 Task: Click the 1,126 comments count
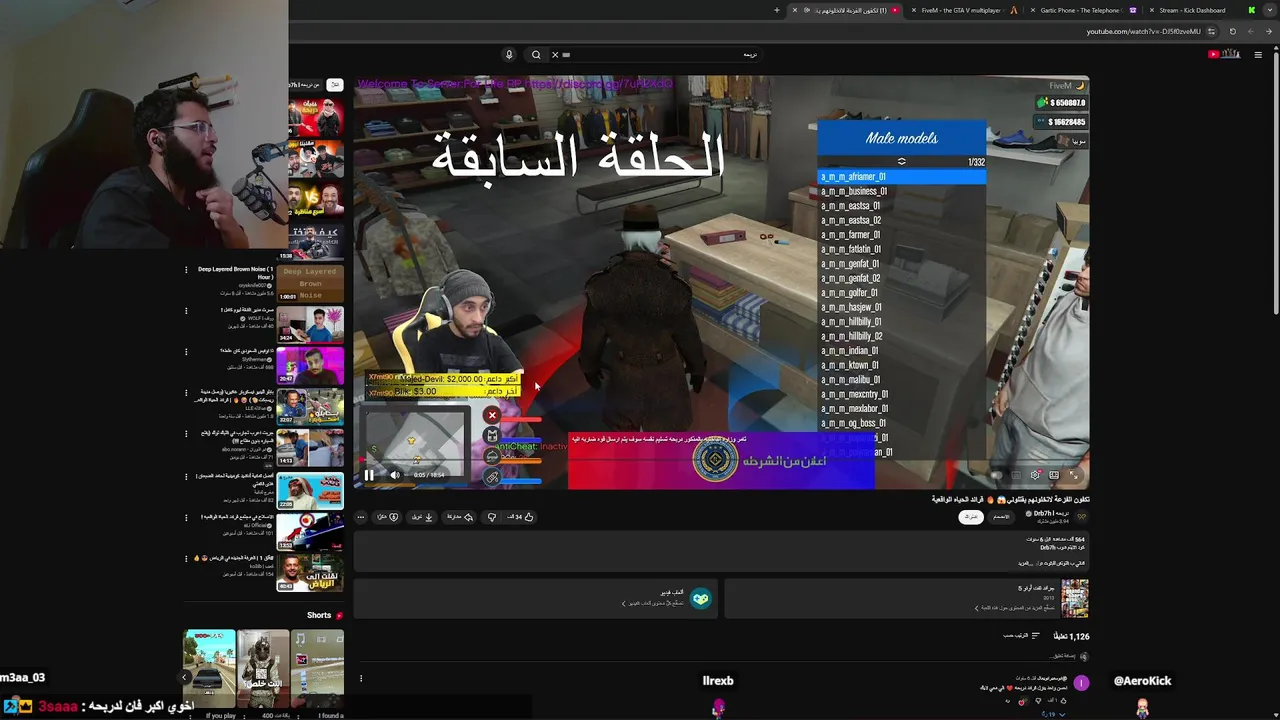coord(1070,636)
